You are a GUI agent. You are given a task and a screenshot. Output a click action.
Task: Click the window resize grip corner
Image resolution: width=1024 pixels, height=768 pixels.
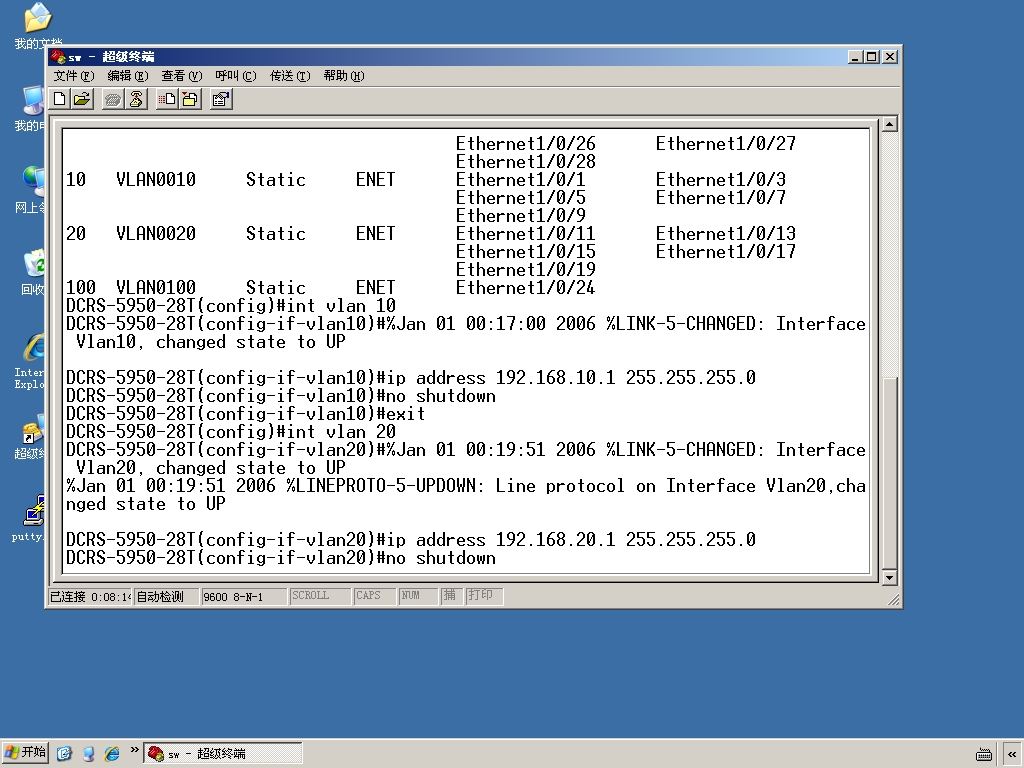click(893, 599)
